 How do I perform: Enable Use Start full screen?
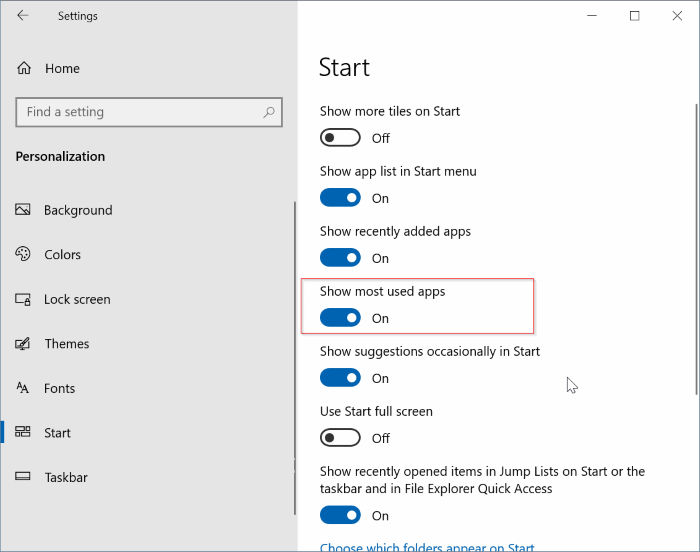[x=340, y=438]
